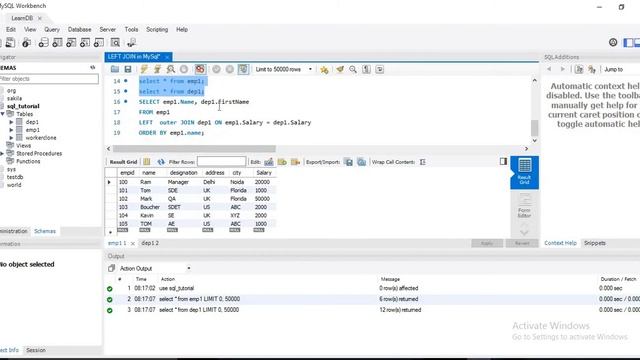Beautify query with the broom icon
The height and width of the screenshot is (360, 640).
pyautogui.click(x=340, y=69)
